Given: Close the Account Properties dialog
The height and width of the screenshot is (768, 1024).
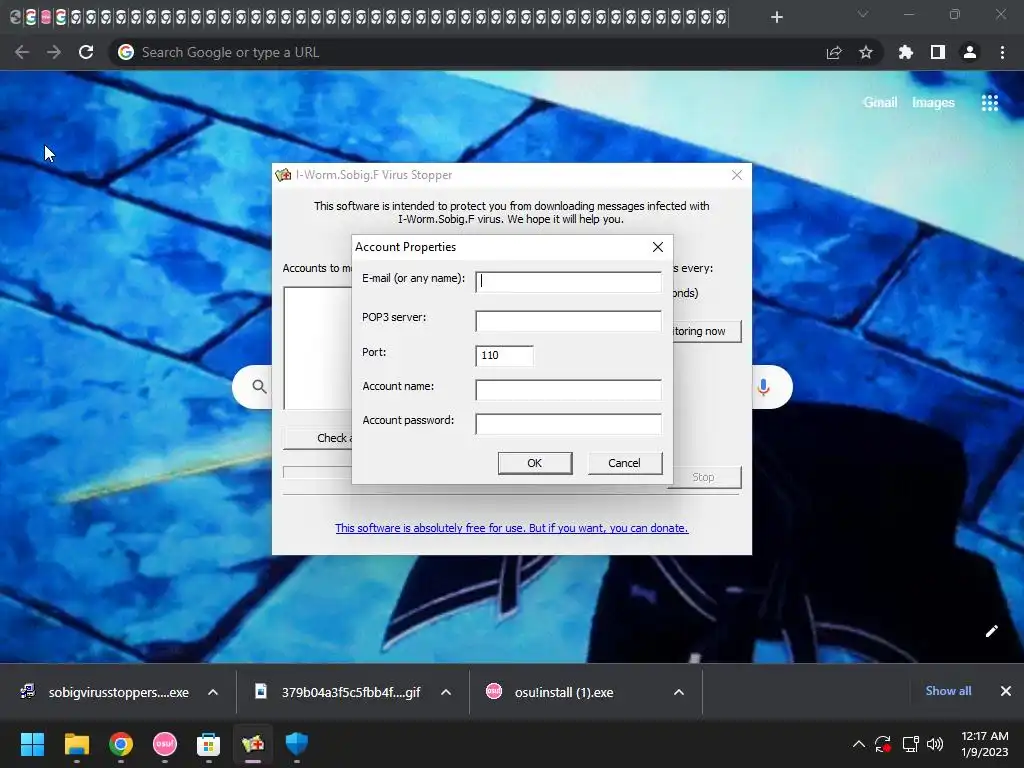Looking at the screenshot, I should coord(658,247).
